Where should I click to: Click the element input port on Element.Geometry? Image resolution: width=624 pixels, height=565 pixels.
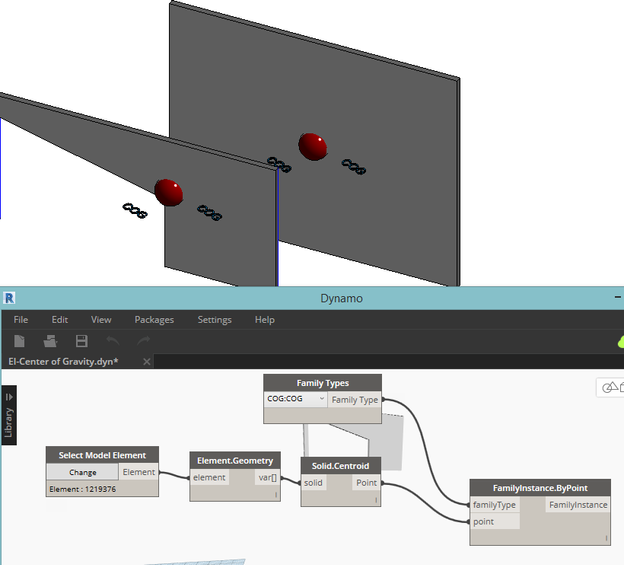tap(209, 477)
